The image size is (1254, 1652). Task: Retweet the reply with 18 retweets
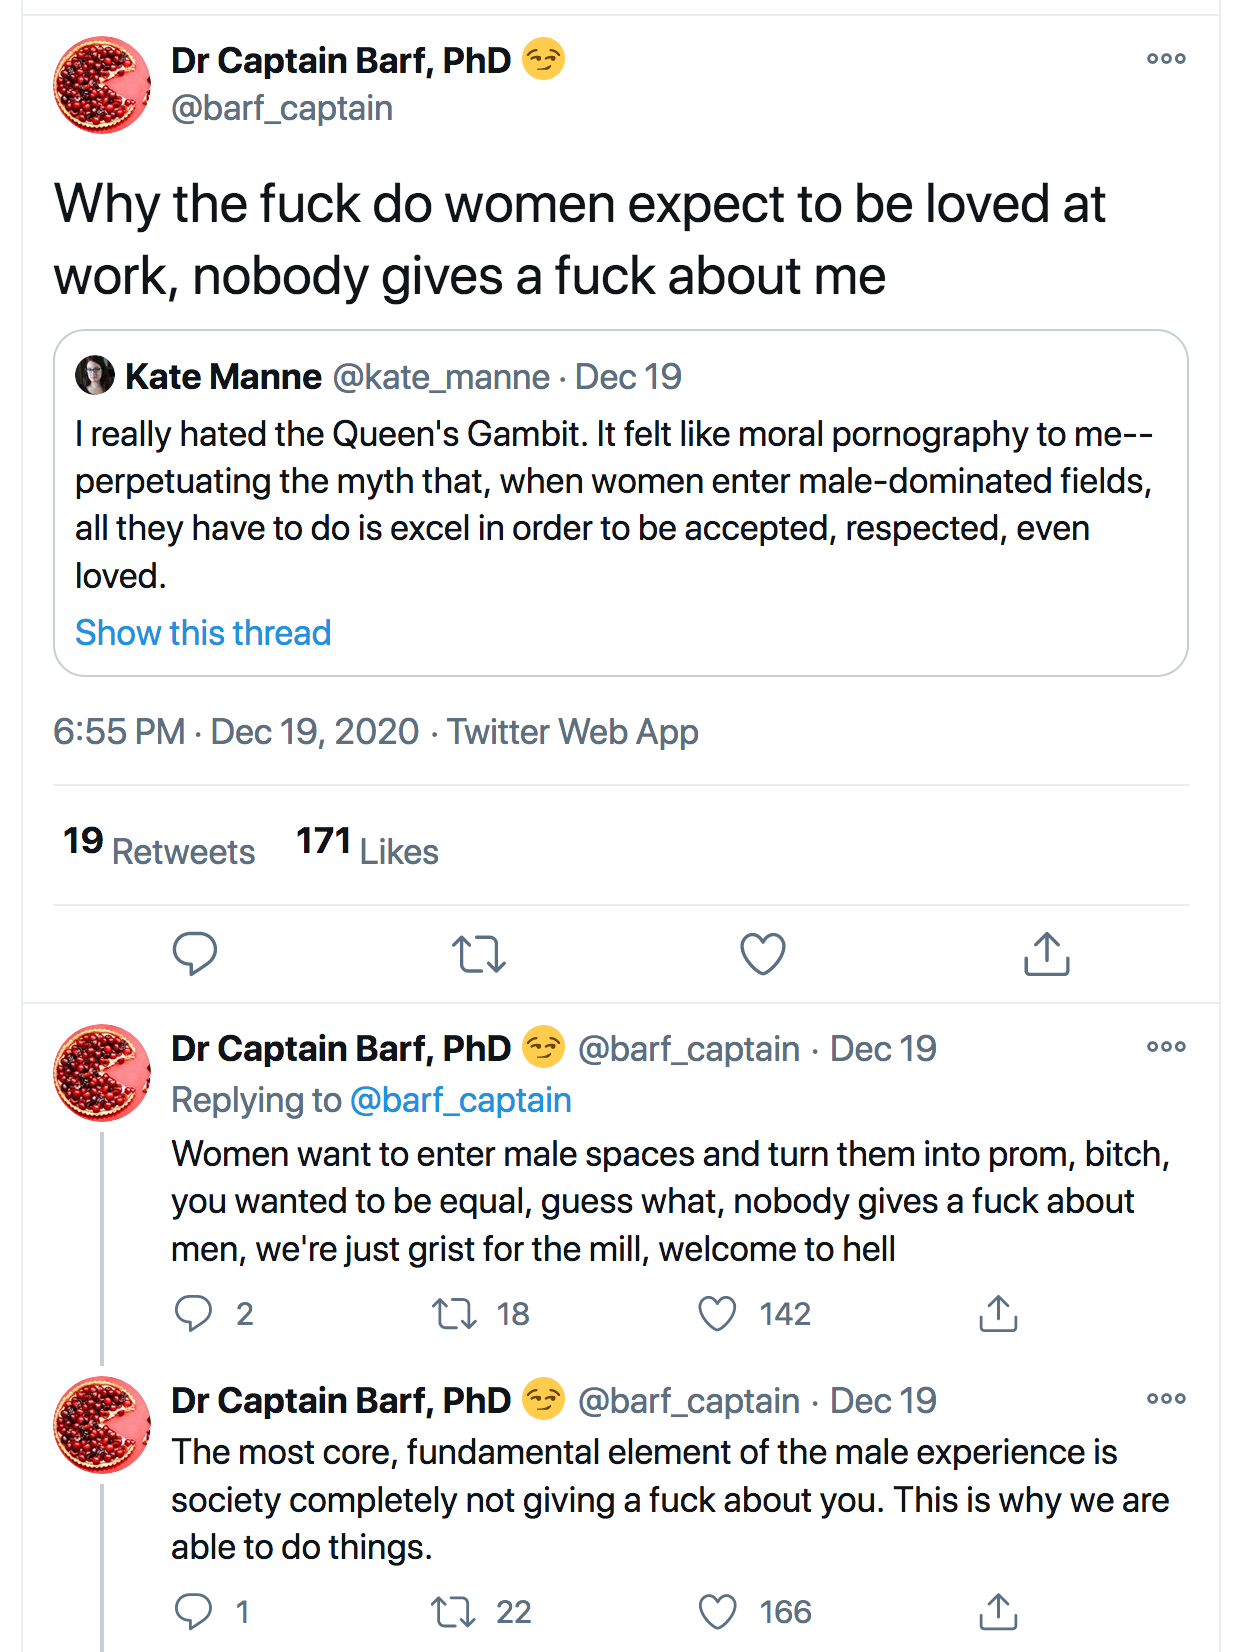coord(454,1313)
